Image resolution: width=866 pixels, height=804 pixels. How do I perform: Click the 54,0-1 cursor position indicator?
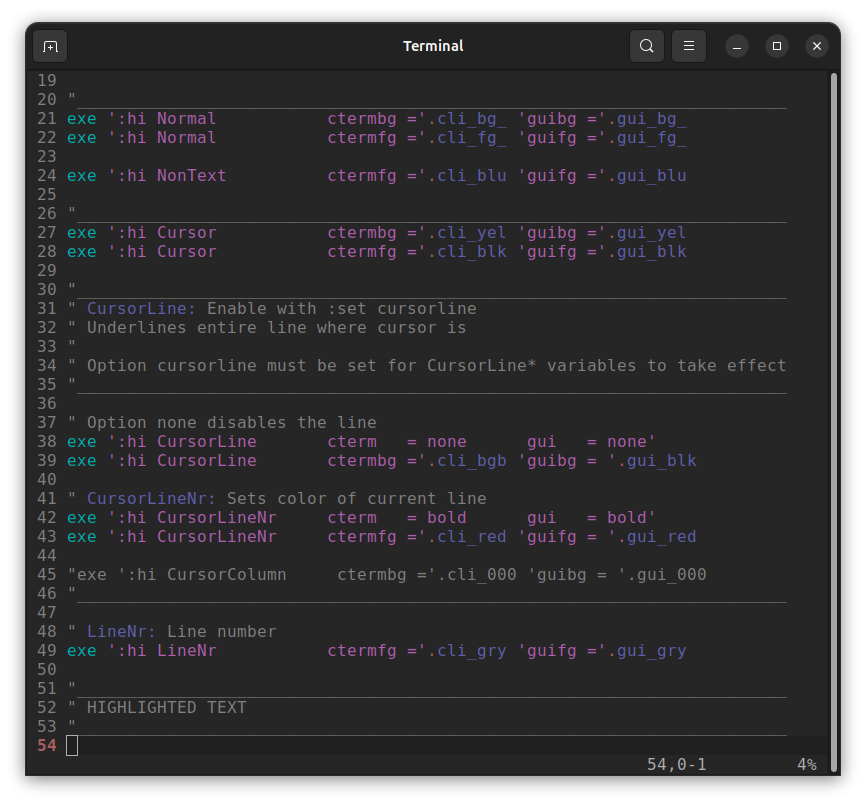(676, 765)
